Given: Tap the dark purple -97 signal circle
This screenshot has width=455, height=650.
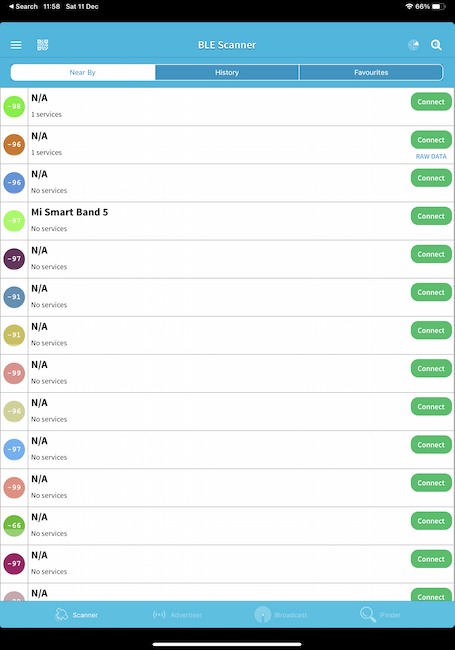Looking at the screenshot, I should coord(14,259).
